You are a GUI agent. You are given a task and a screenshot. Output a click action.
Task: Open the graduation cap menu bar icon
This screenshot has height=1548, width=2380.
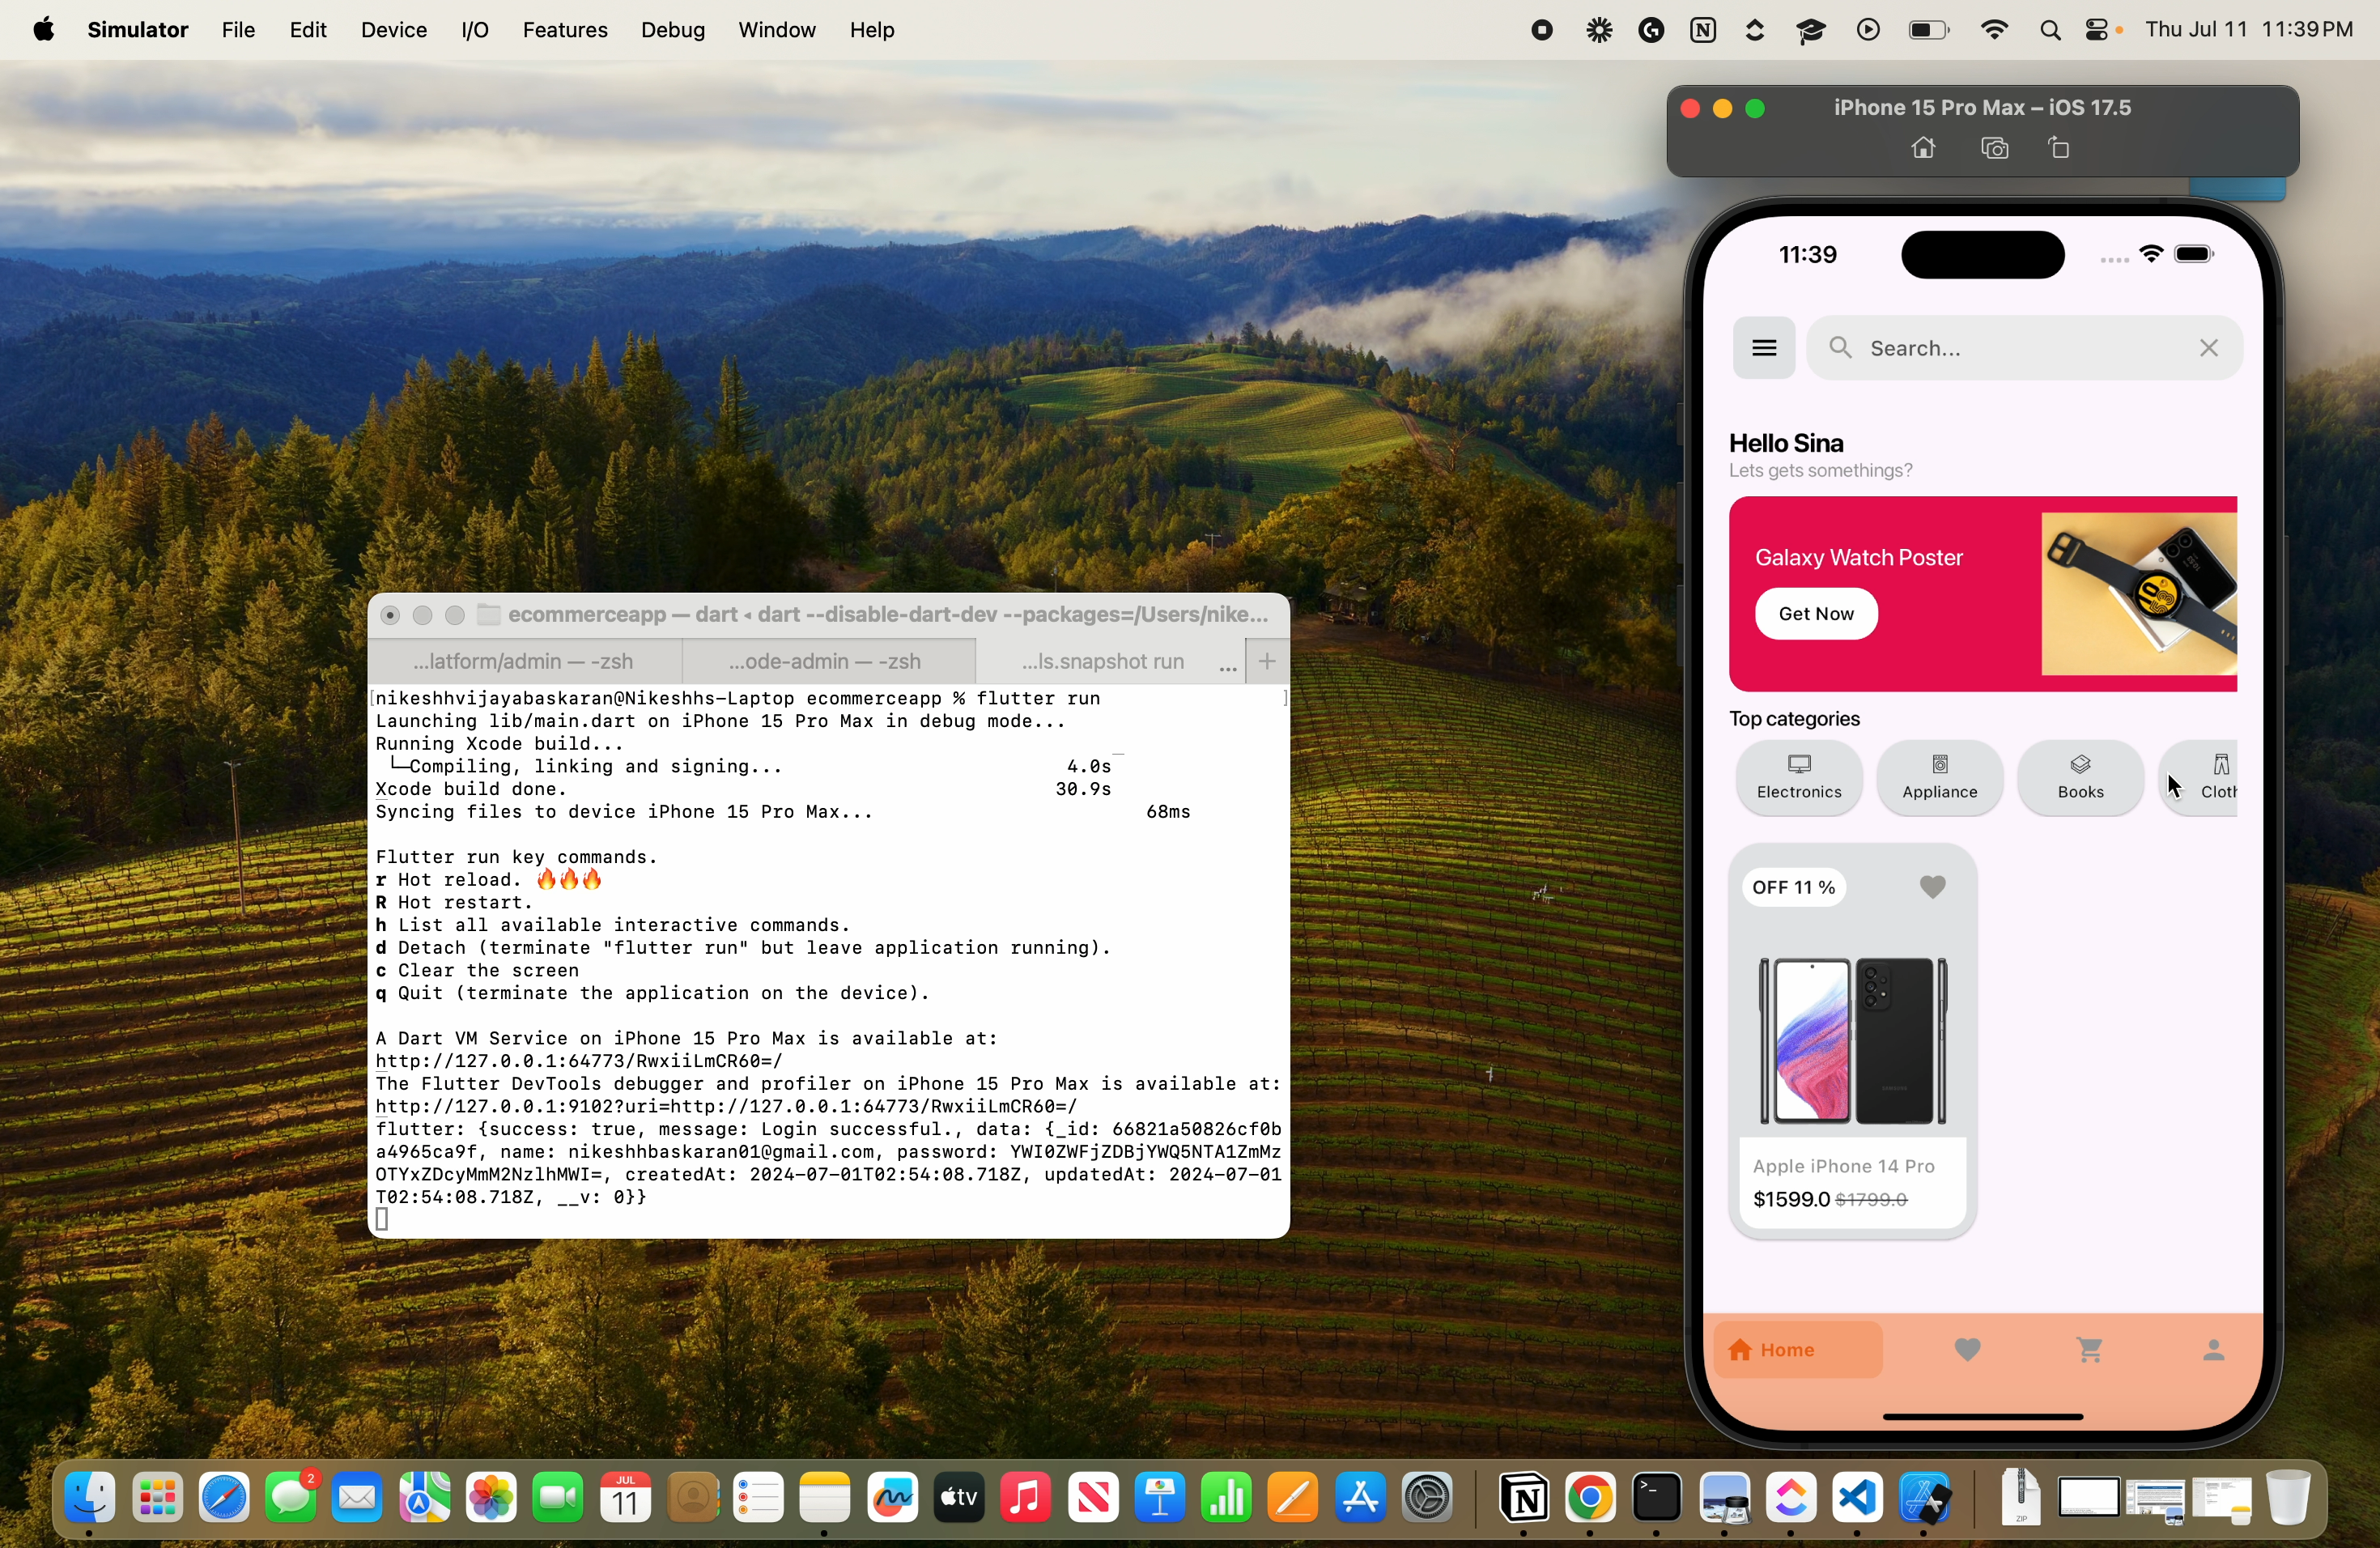[x=1811, y=30]
